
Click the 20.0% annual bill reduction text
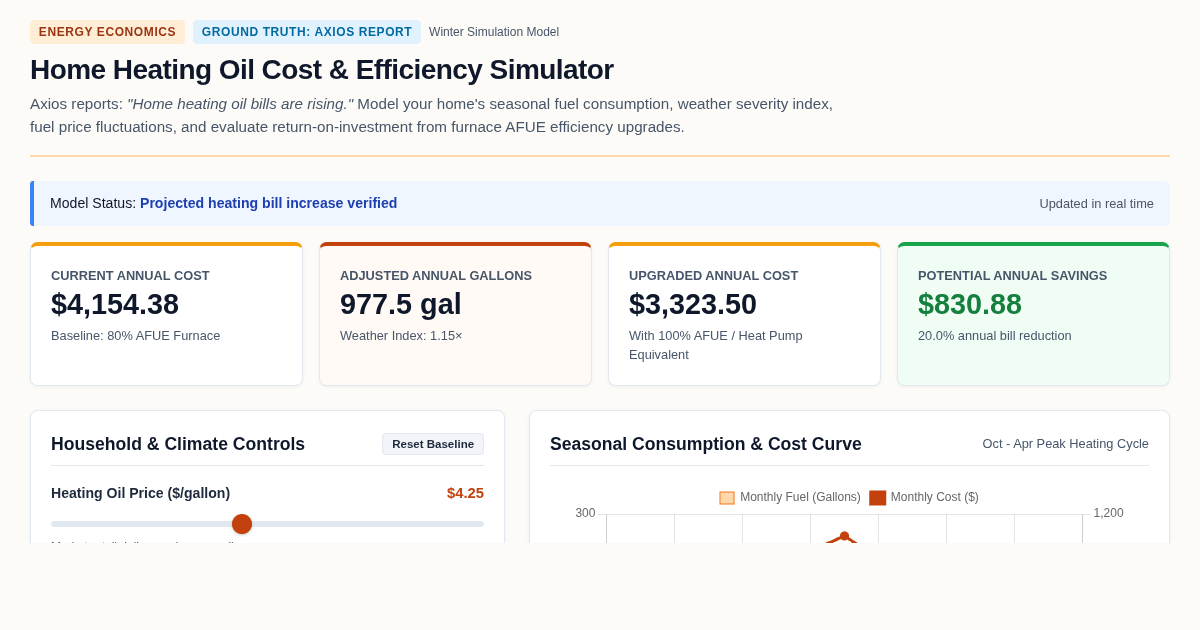(x=995, y=336)
